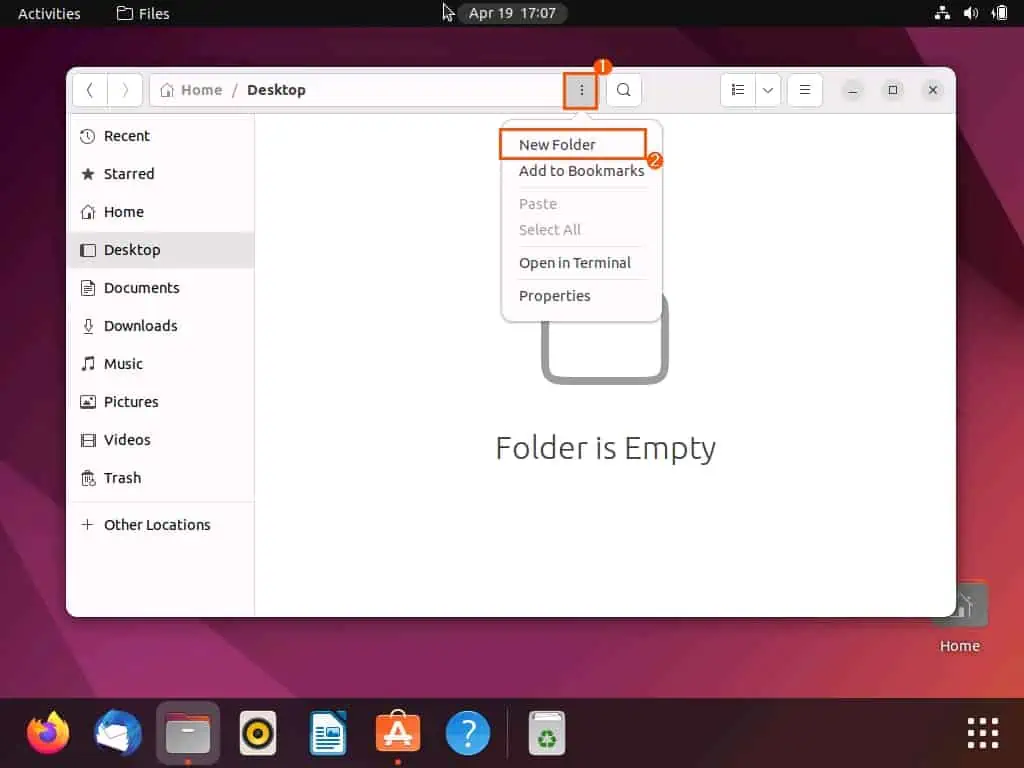This screenshot has height=768, width=1024.
Task: Select New Folder from the menu
Action: [x=558, y=145]
